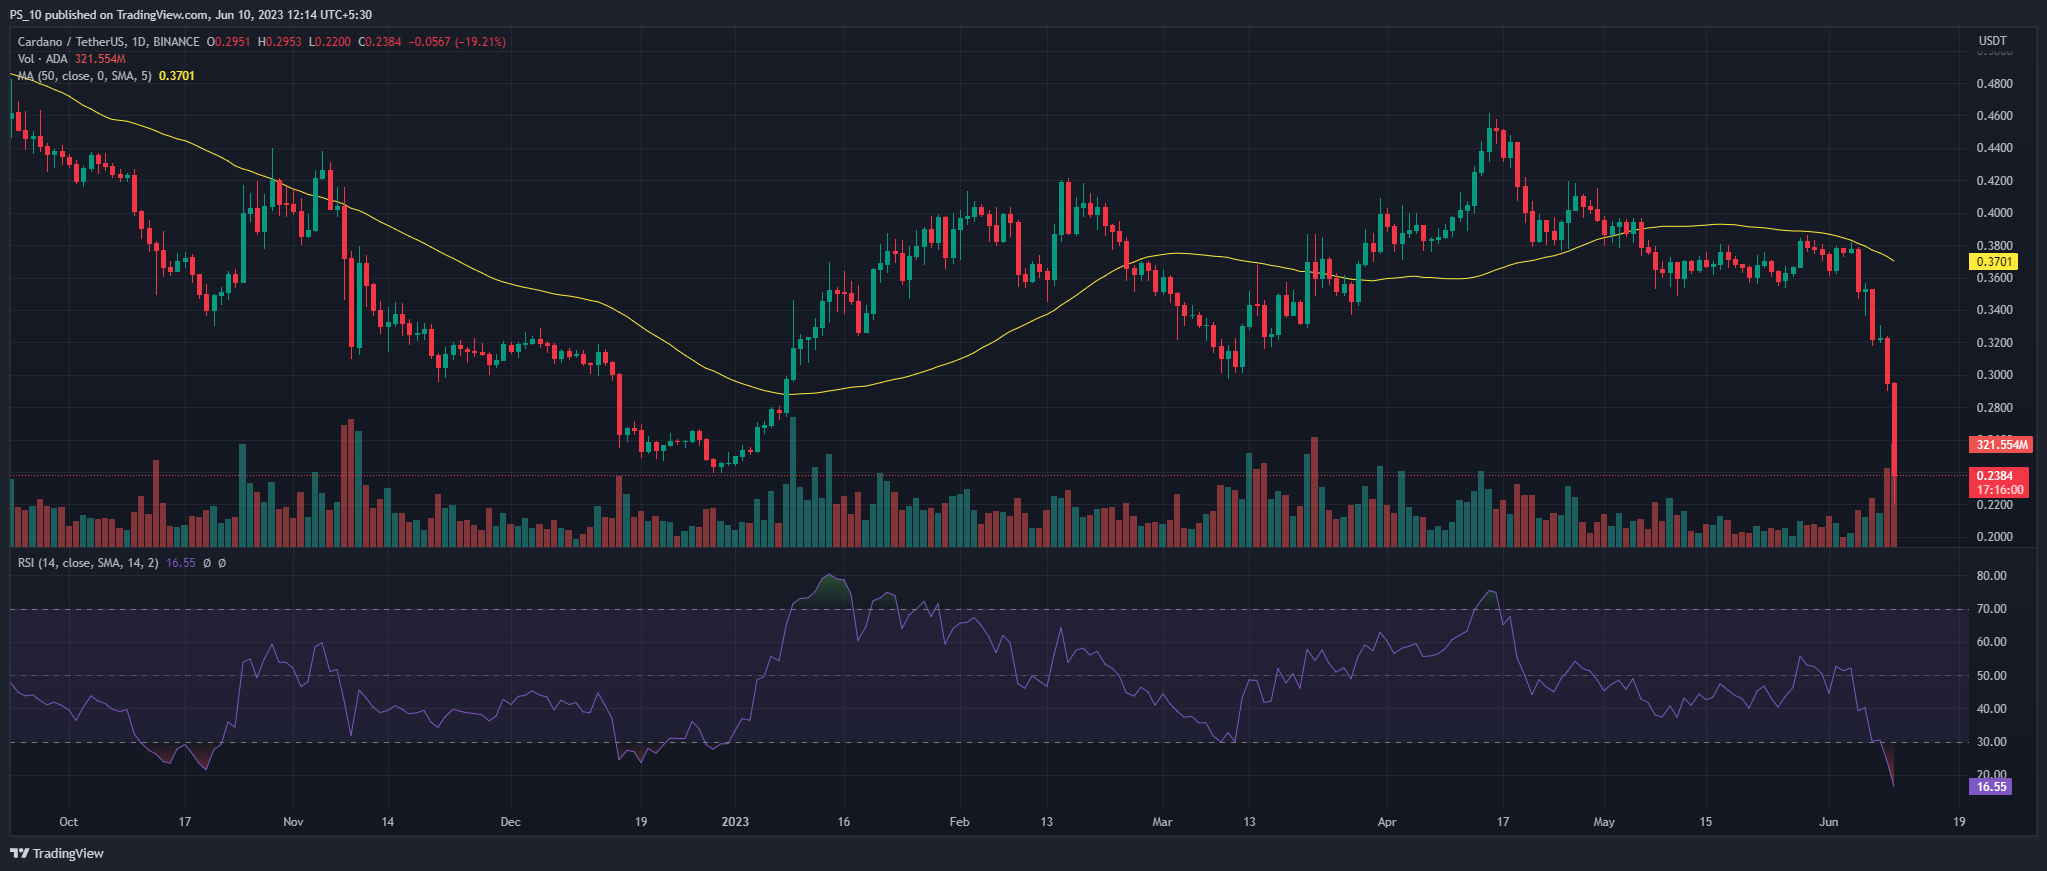This screenshot has width=2047, height=871.
Task: Click the PS_10 published on TradingView.com header
Action: [x=191, y=15]
